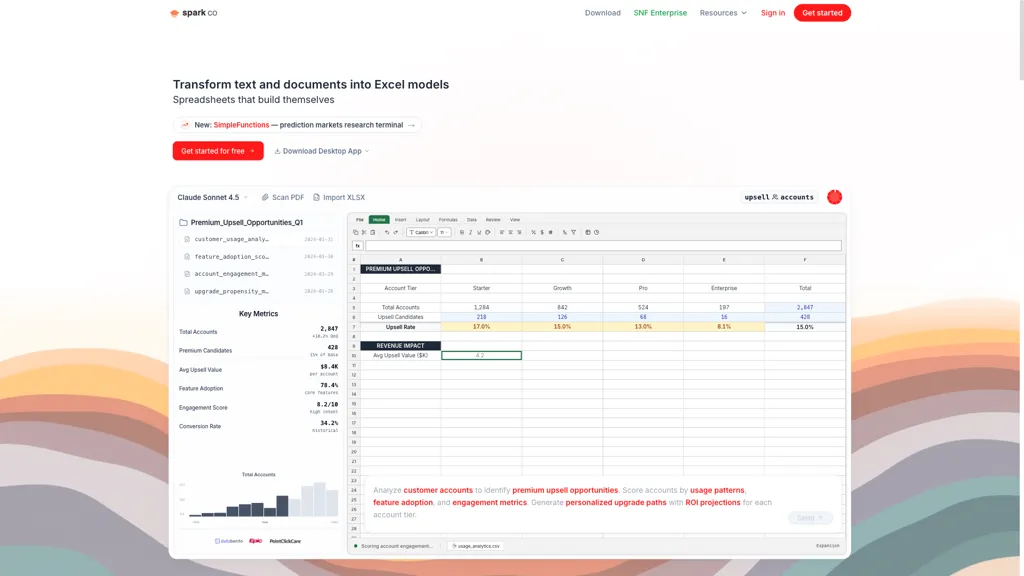1024x576 pixels.
Task: Toggle underline formatting in spreadsheet toolbar
Action: pyautogui.click(x=479, y=232)
